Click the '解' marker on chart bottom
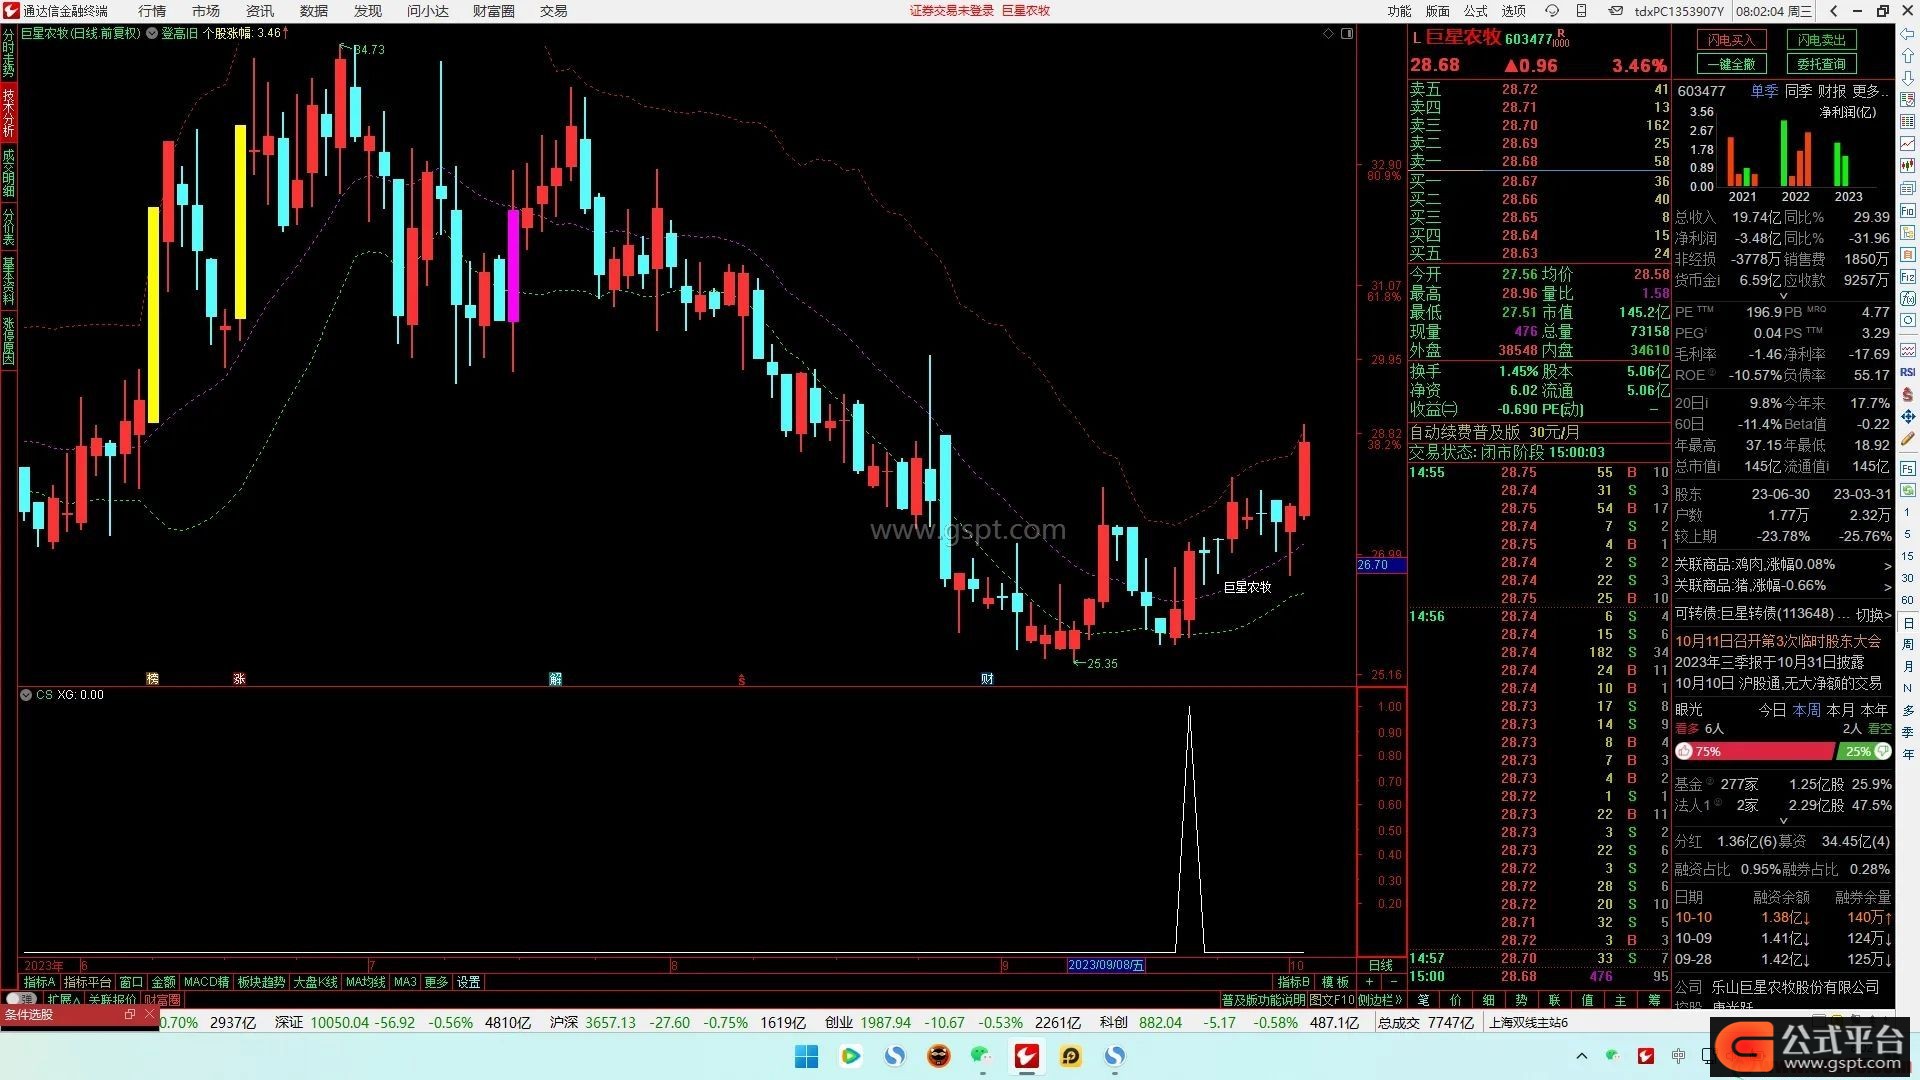This screenshot has height=1080, width=1920. (x=555, y=679)
